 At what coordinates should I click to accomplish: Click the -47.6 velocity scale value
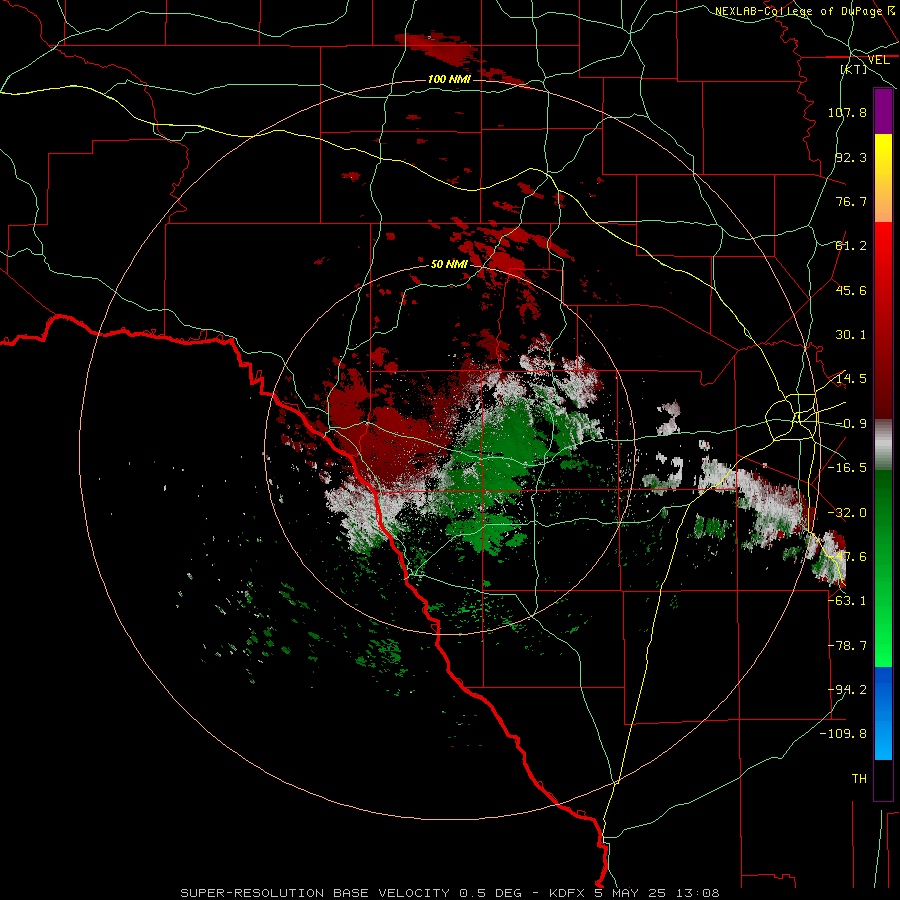(847, 557)
